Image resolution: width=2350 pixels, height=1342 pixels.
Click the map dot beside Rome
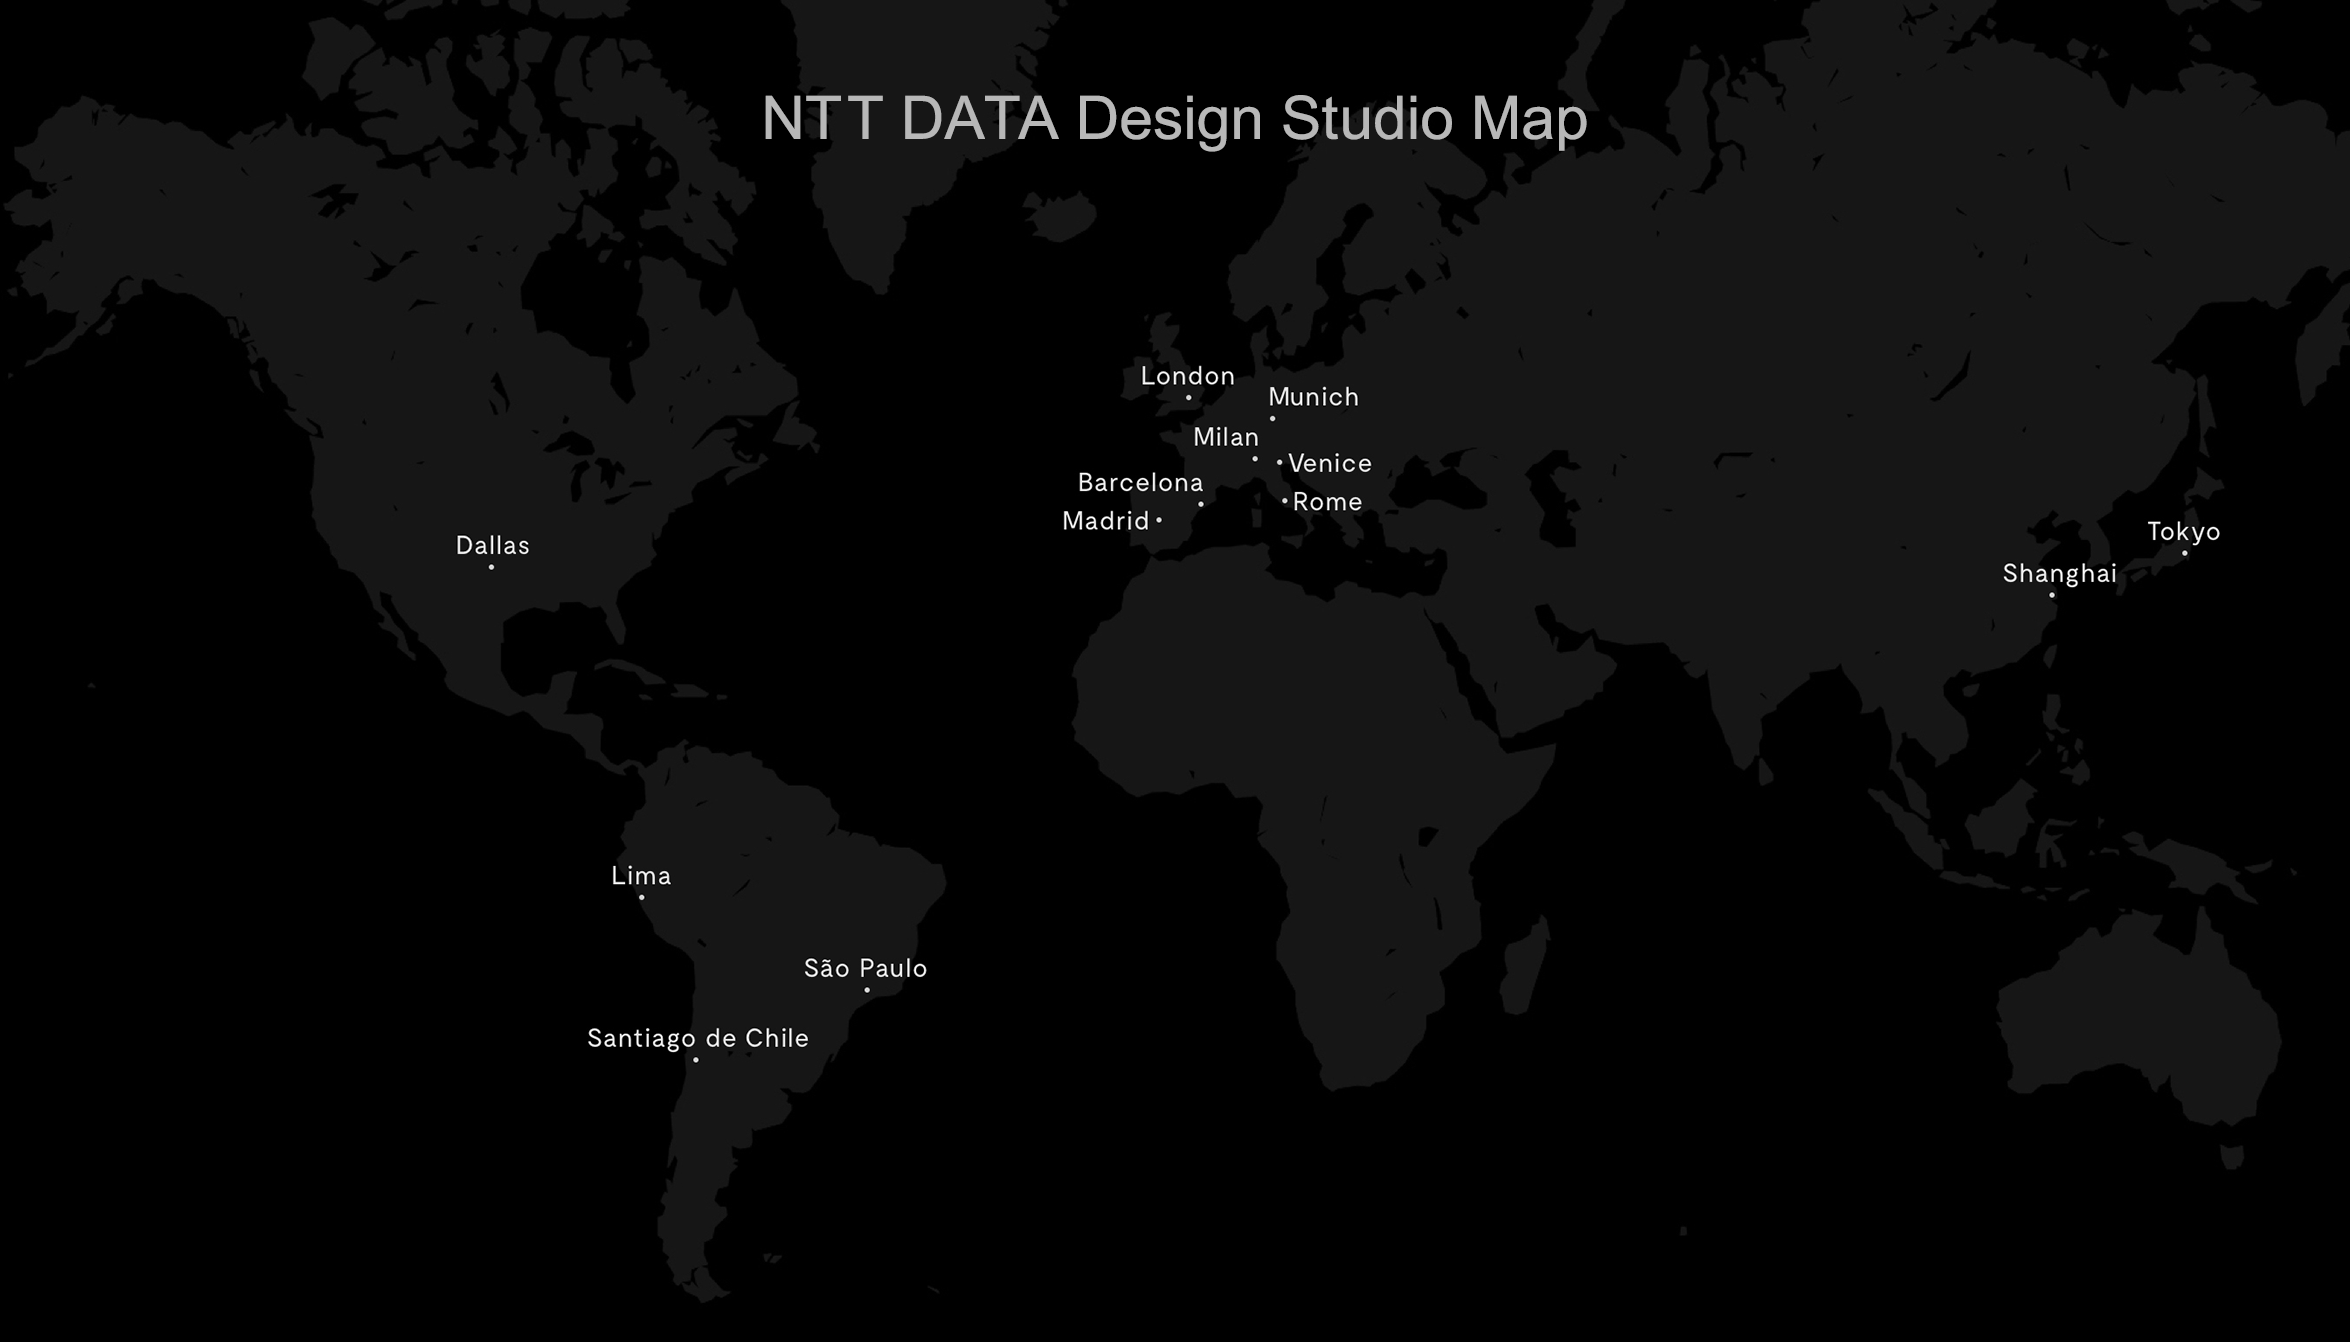tap(1284, 501)
